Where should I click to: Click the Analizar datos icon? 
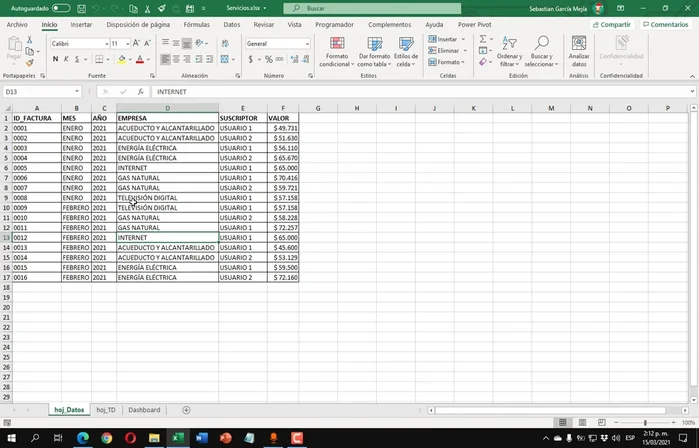(x=578, y=44)
